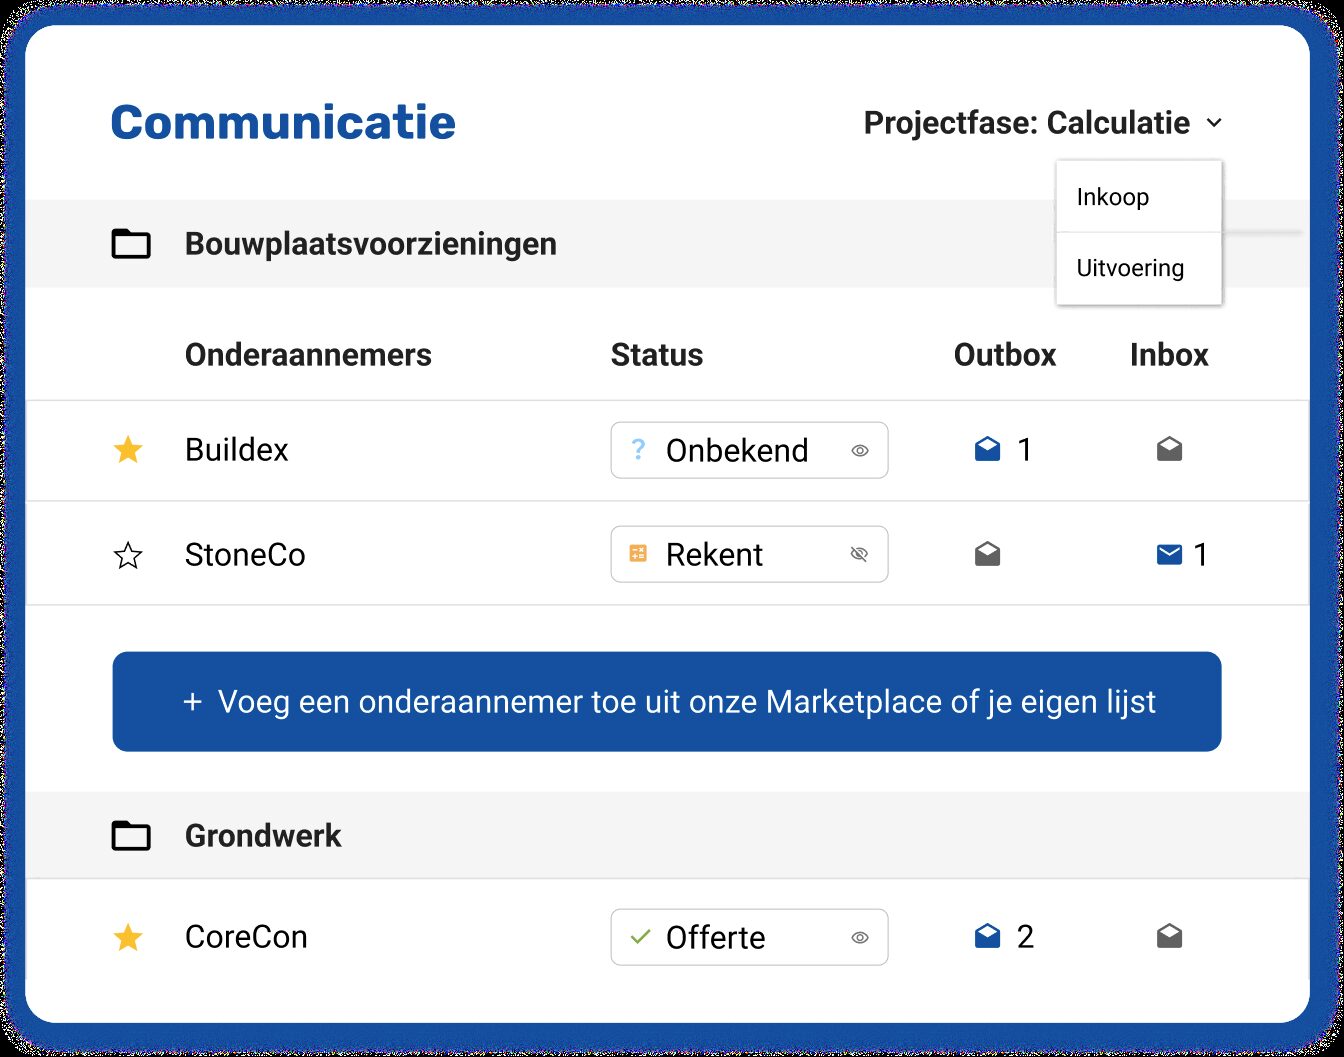Toggle visibility eye for CoreCon status
The image size is (1344, 1057).
[x=860, y=938]
